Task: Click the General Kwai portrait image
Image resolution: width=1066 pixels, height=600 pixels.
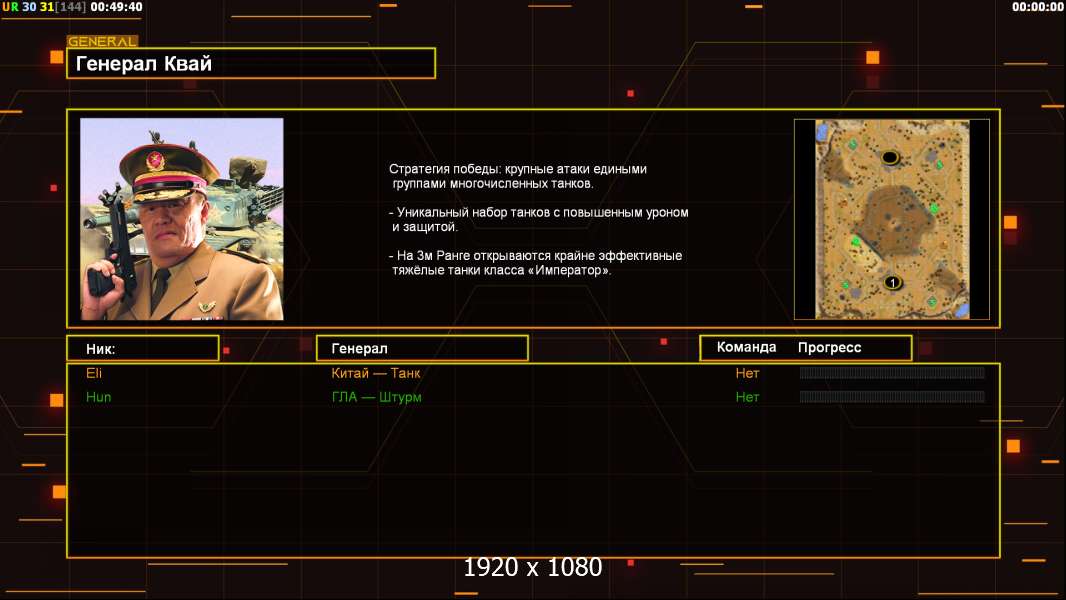Action: tap(182, 219)
